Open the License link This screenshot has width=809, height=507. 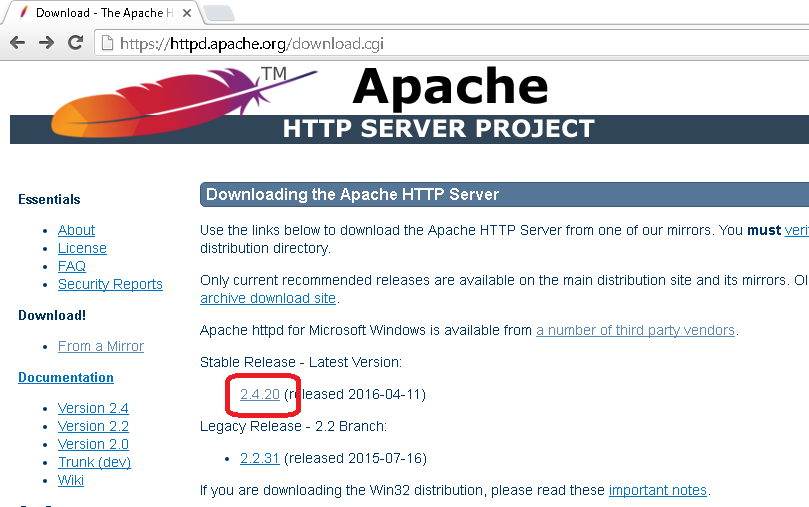coord(82,248)
